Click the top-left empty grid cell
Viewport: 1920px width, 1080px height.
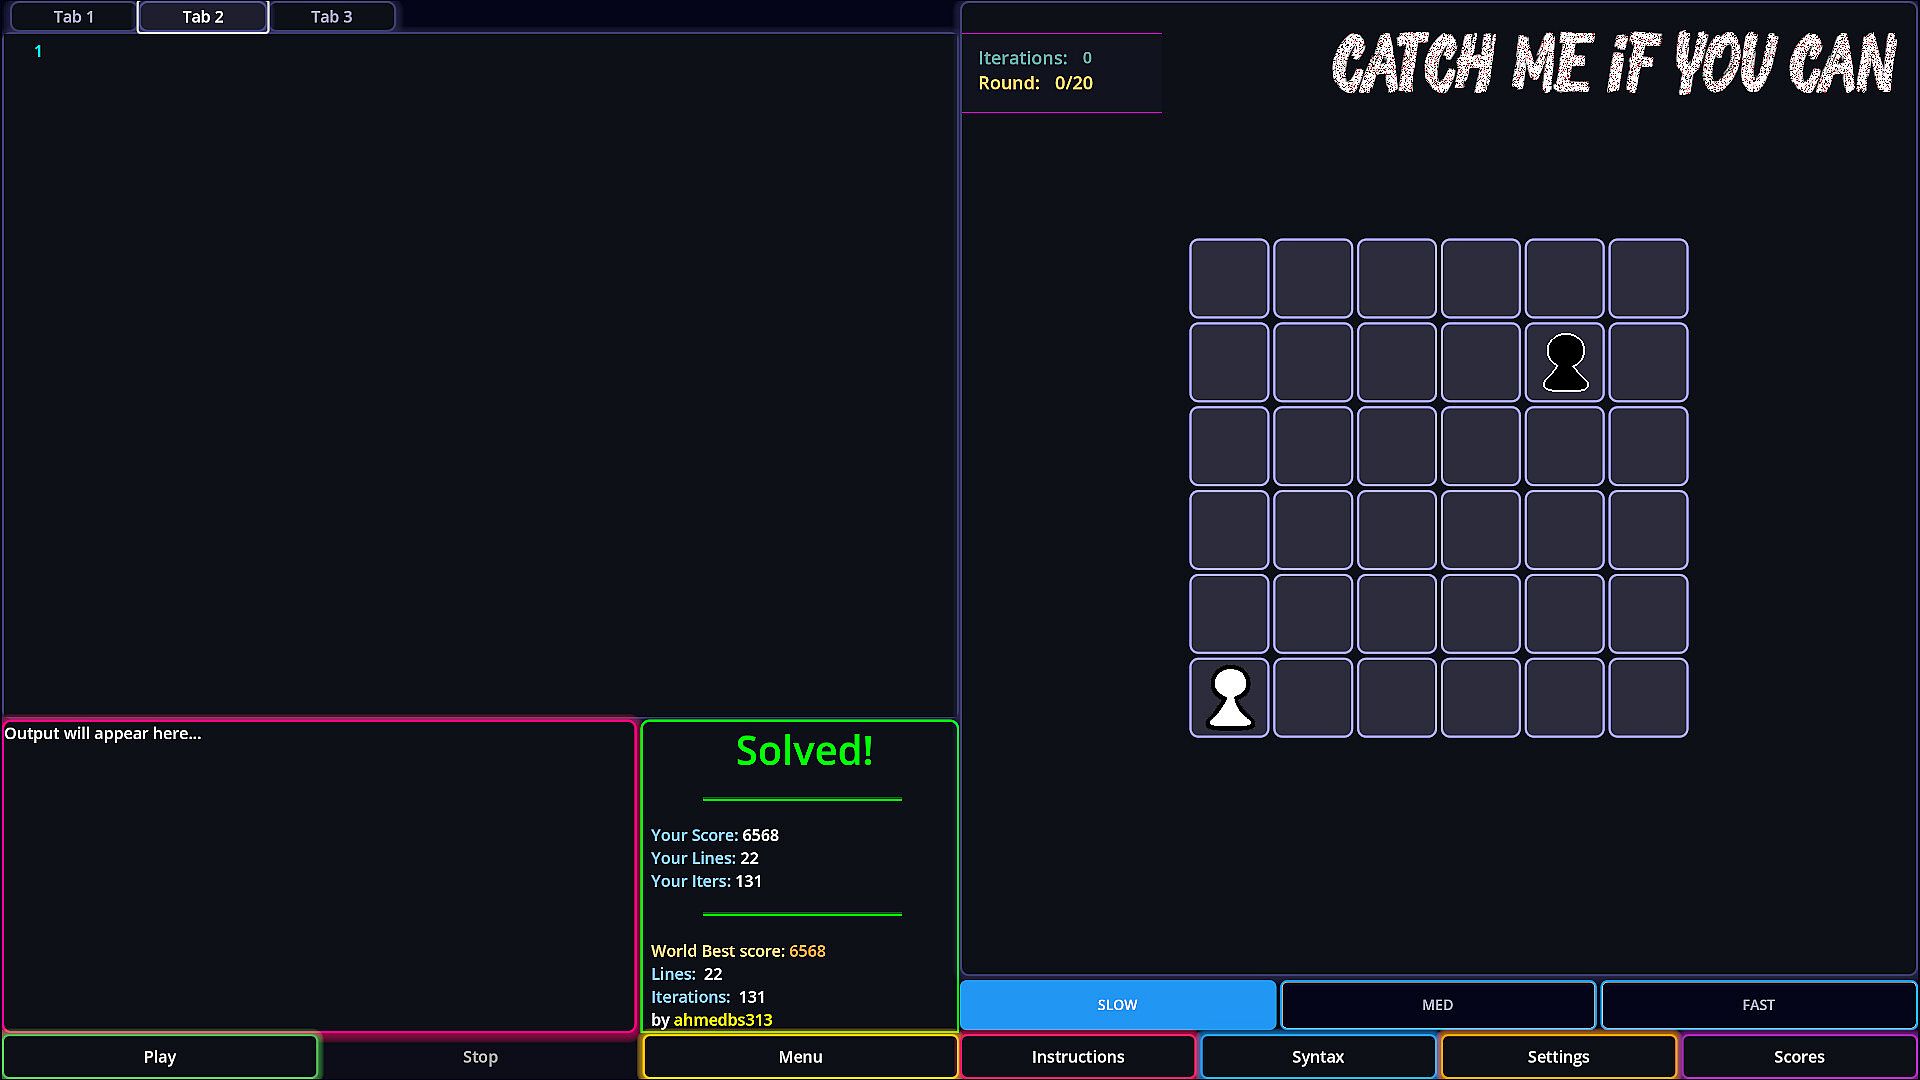pos(1229,278)
